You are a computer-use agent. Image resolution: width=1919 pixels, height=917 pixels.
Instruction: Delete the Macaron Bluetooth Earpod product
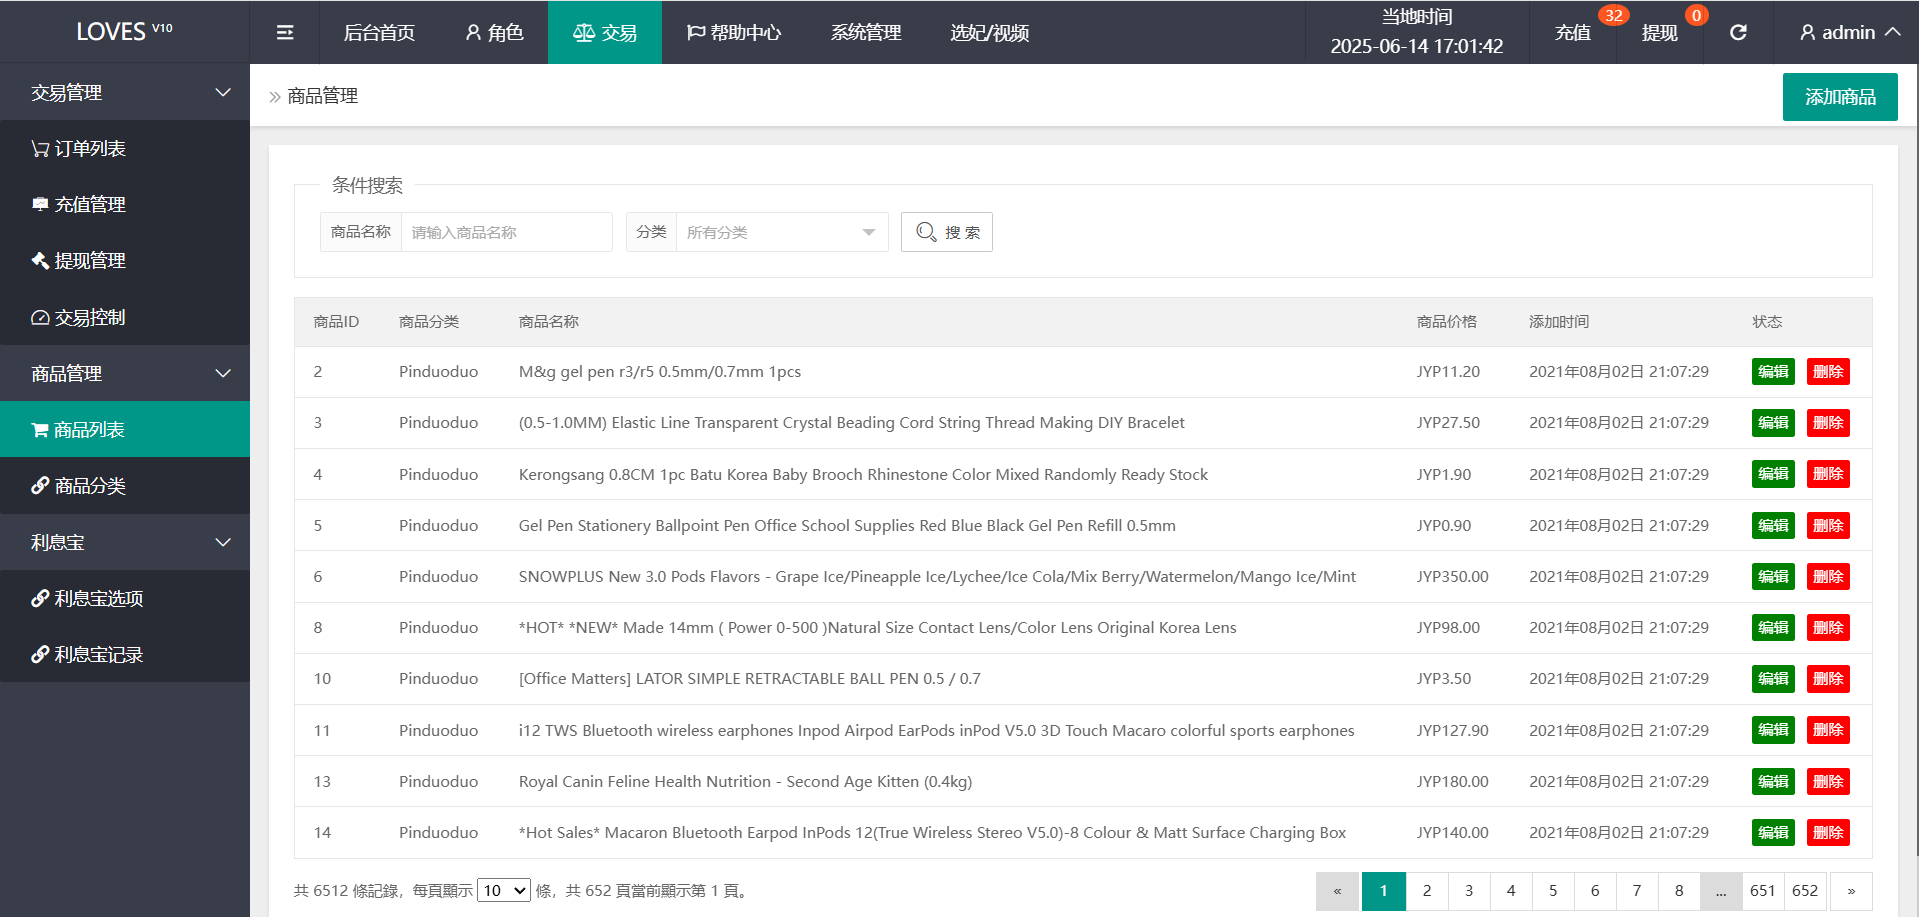tap(1828, 832)
